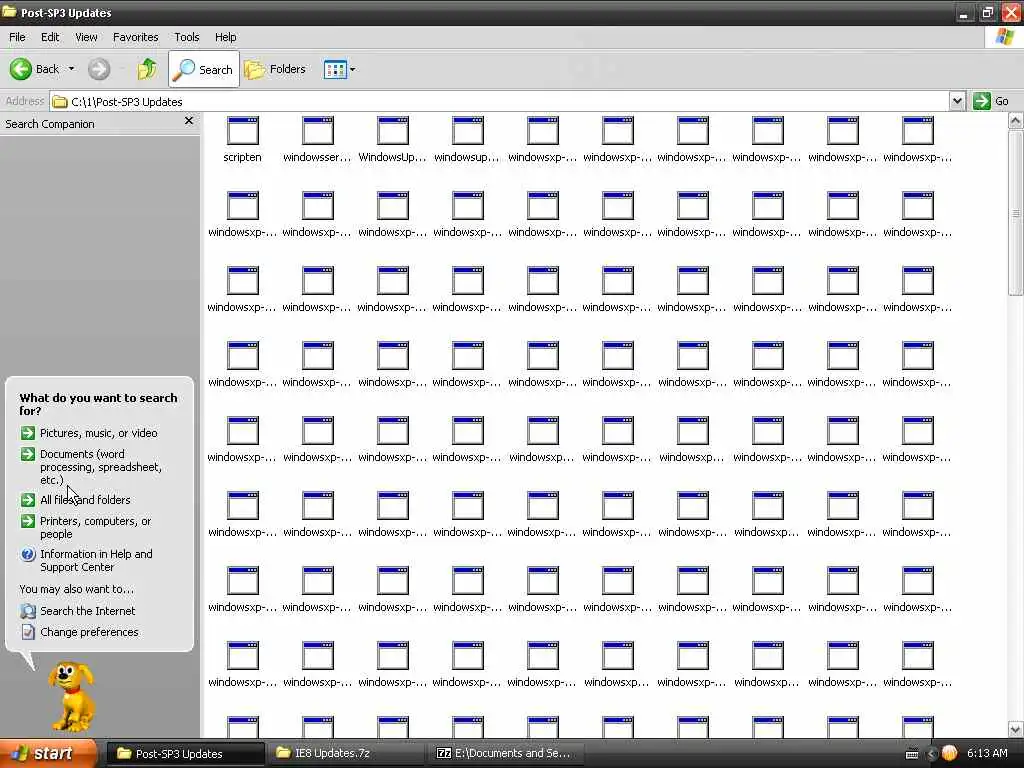Click the orange tray icon
Viewport: 1024px width, 768px height.
coord(950,754)
